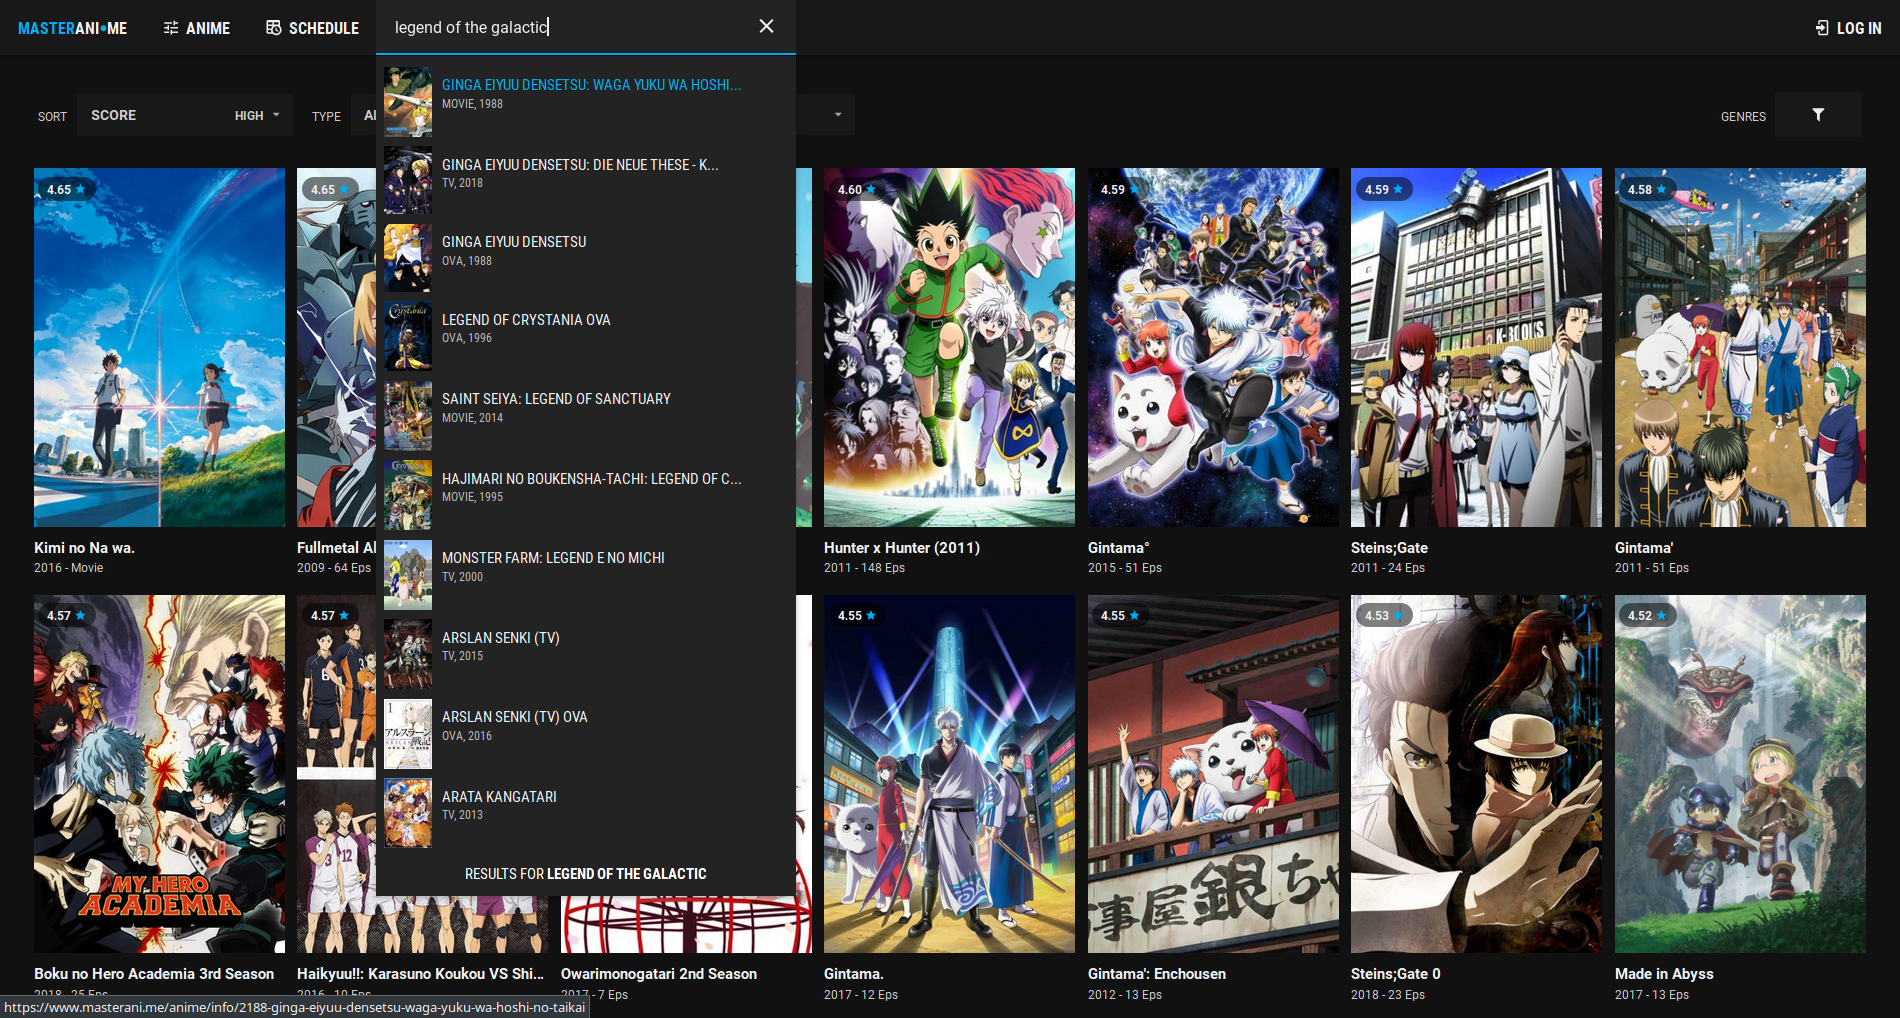Click the Log In button
This screenshot has height=1018, width=1900.
pos(1849,28)
